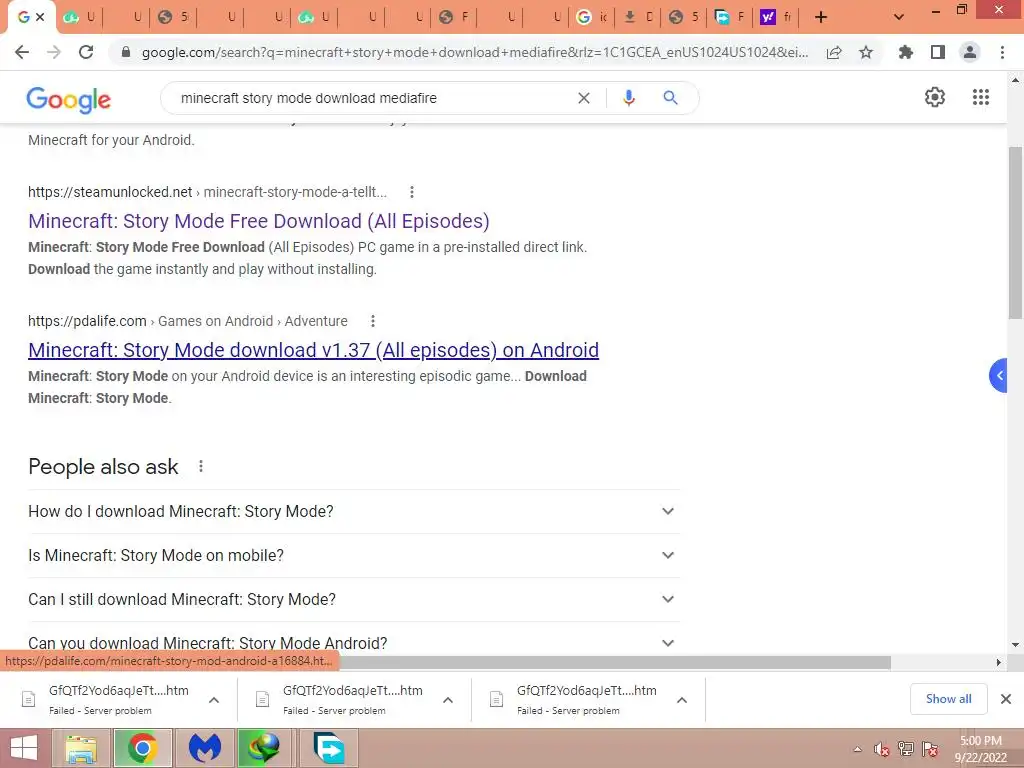This screenshot has height=768, width=1024.
Task: Open File Explorer from the taskbar
Action: [x=81, y=748]
